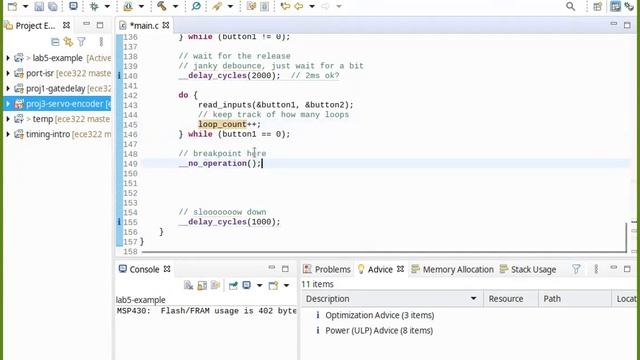The height and width of the screenshot is (360, 640).
Task: Toggle Mark Occurrences in toolbar
Action: point(251,6)
